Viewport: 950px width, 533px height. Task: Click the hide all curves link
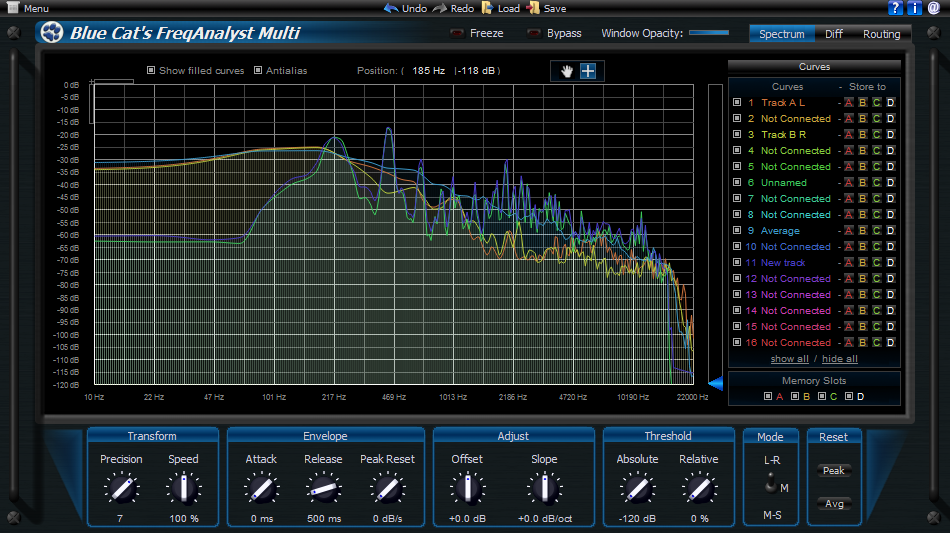tap(839, 359)
